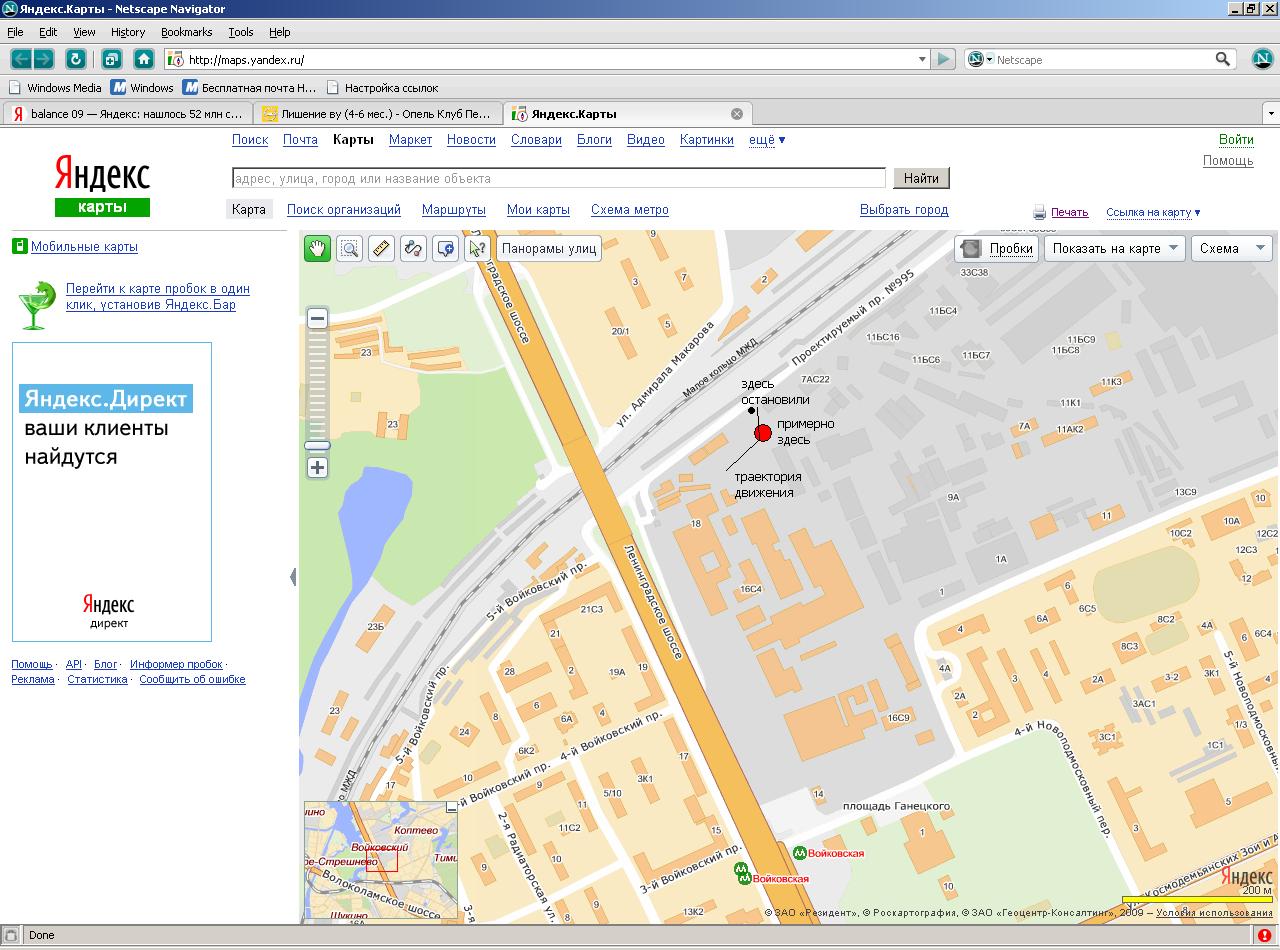The image size is (1280, 950).
Task: Go to home page icon
Action: [144, 59]
